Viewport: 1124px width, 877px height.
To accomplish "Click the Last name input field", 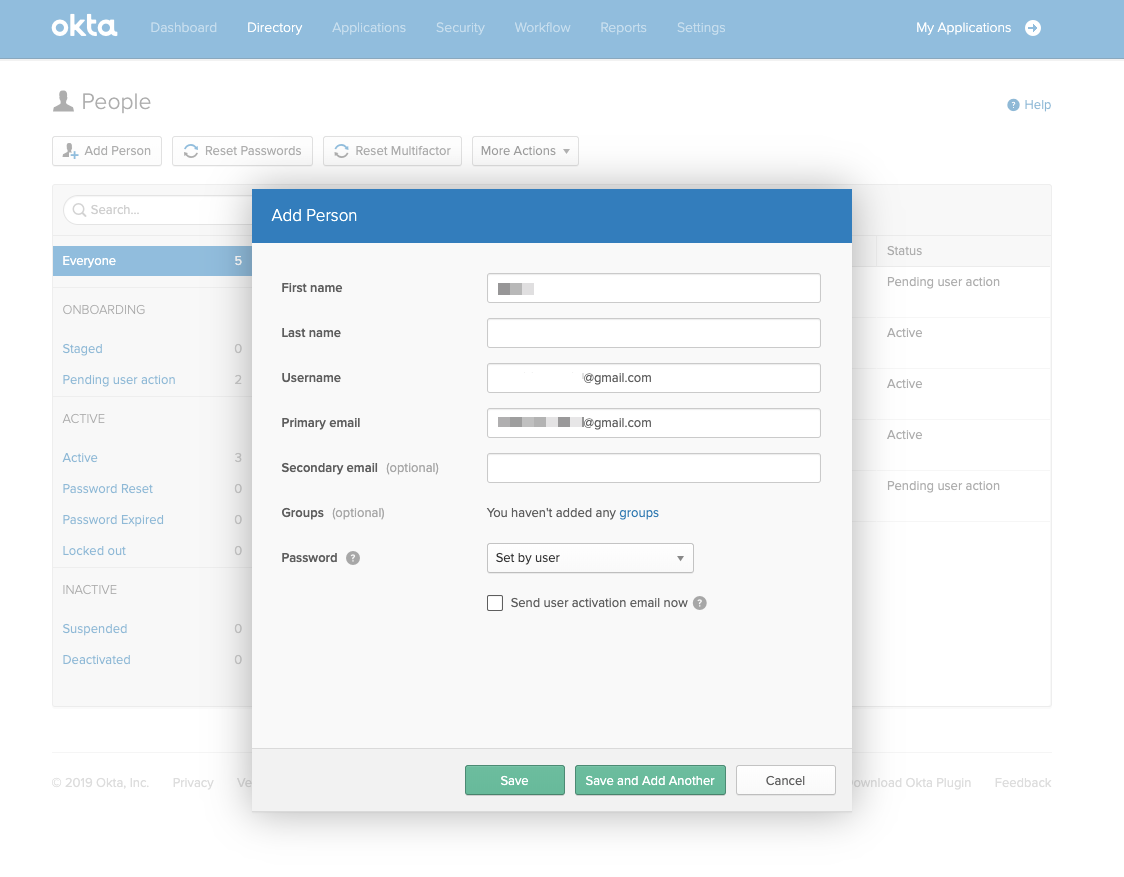I will [x=653, y=333].
